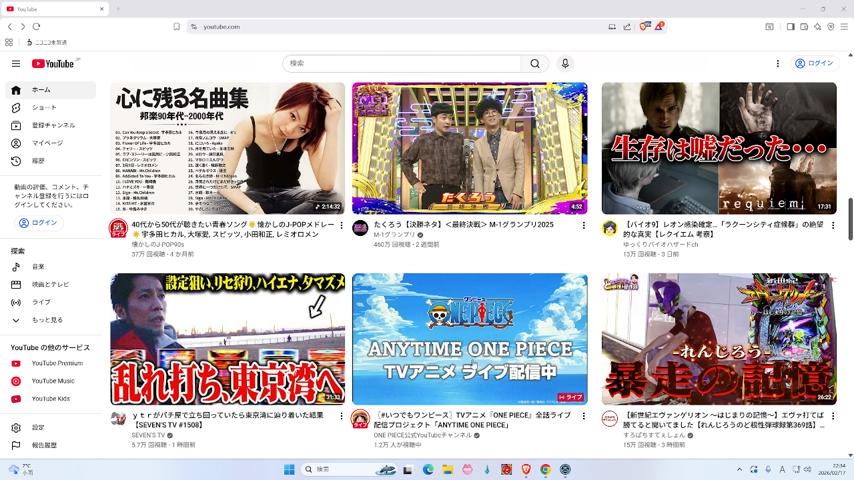Open more options for ANYTIME ONE PIECE video
This screenshot has width=854, height=480.
[583, 416]
